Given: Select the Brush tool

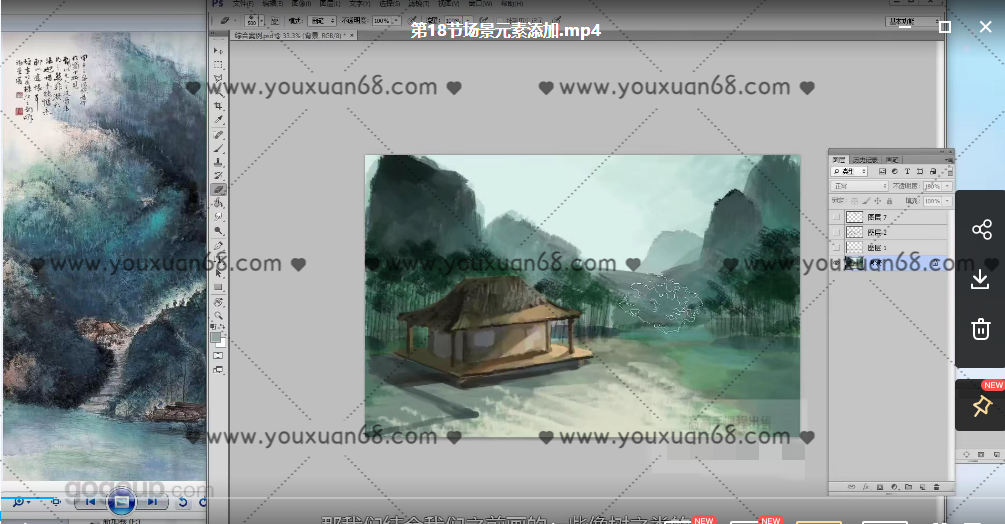Looking at the screenshot, I should [x=218, y=149].
